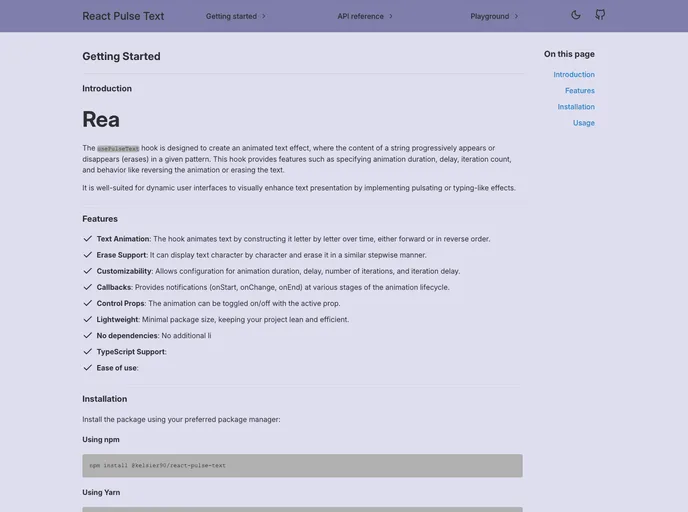Viewport: 688px width, 512px height.
Task: Click the checkmark icon beside Erase Support
Action: (87, 255)
